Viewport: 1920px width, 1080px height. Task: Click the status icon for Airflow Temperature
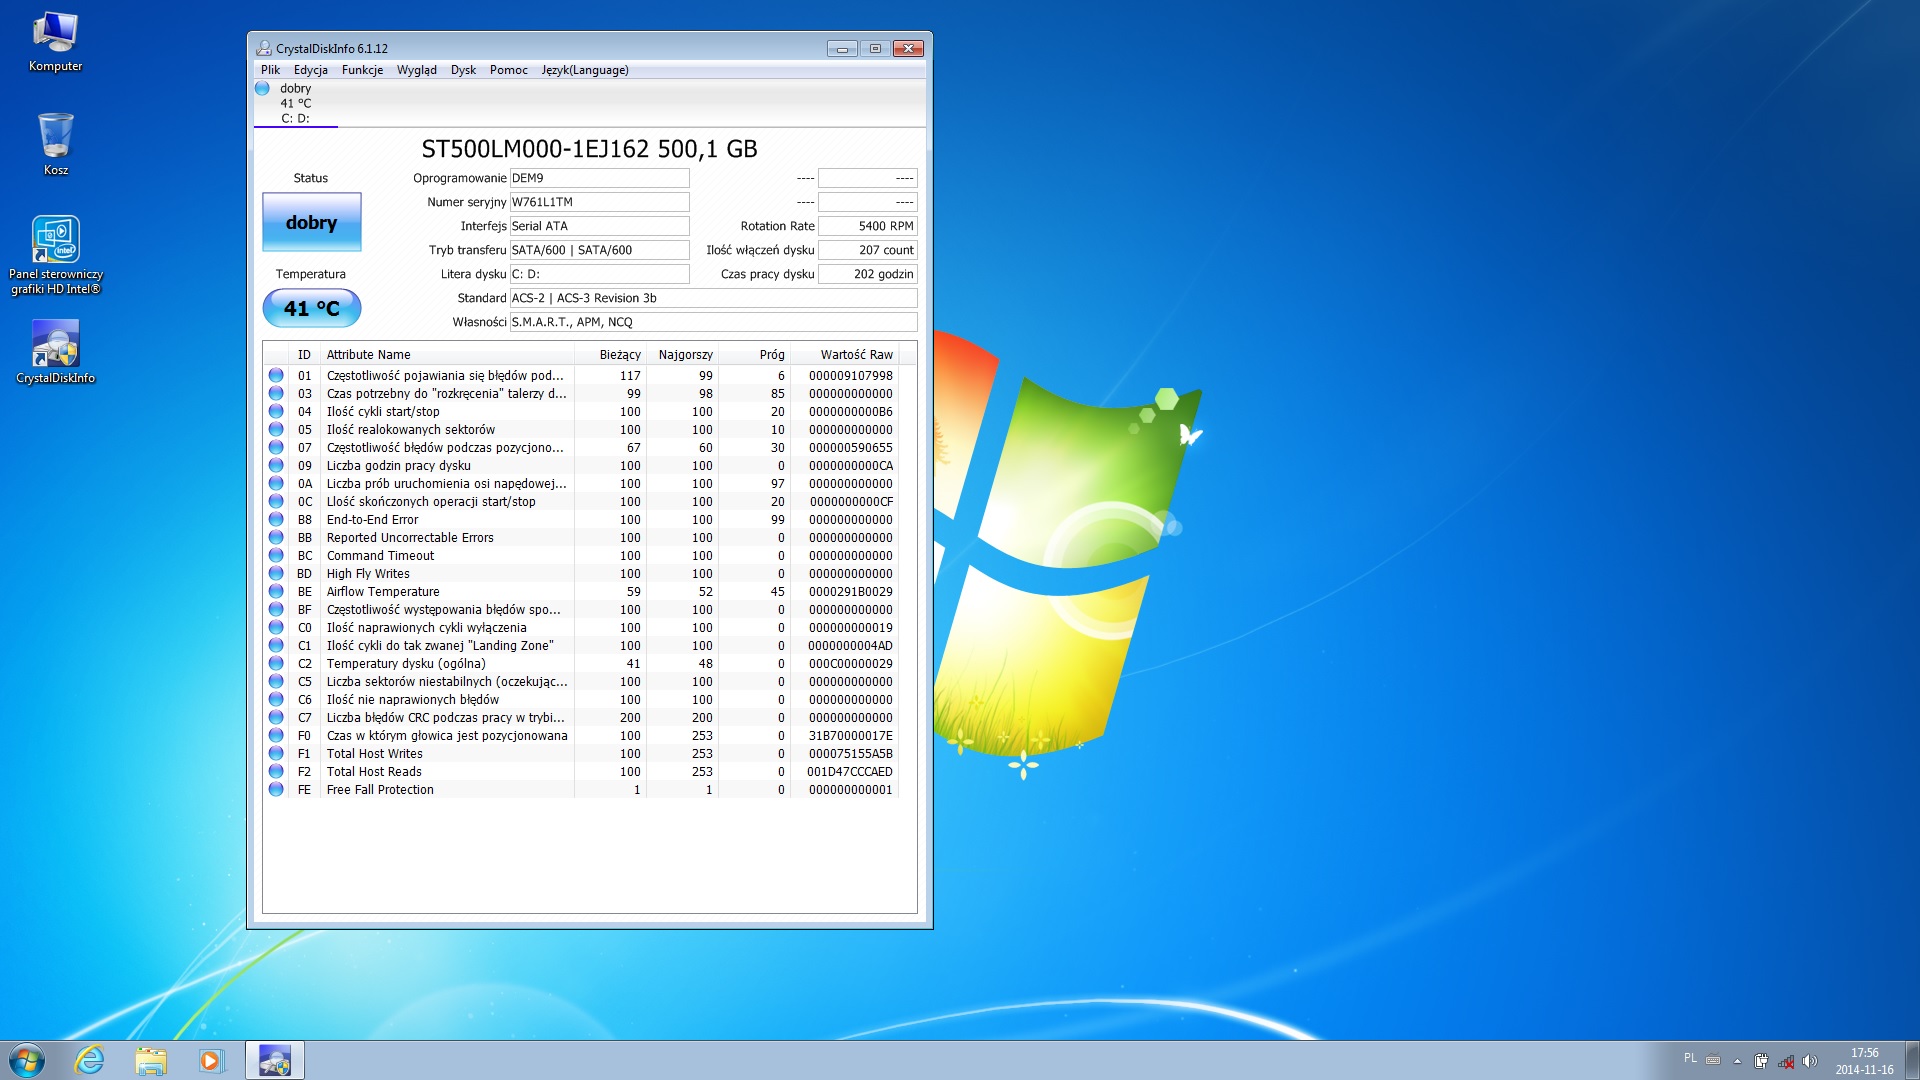[276, 591]
